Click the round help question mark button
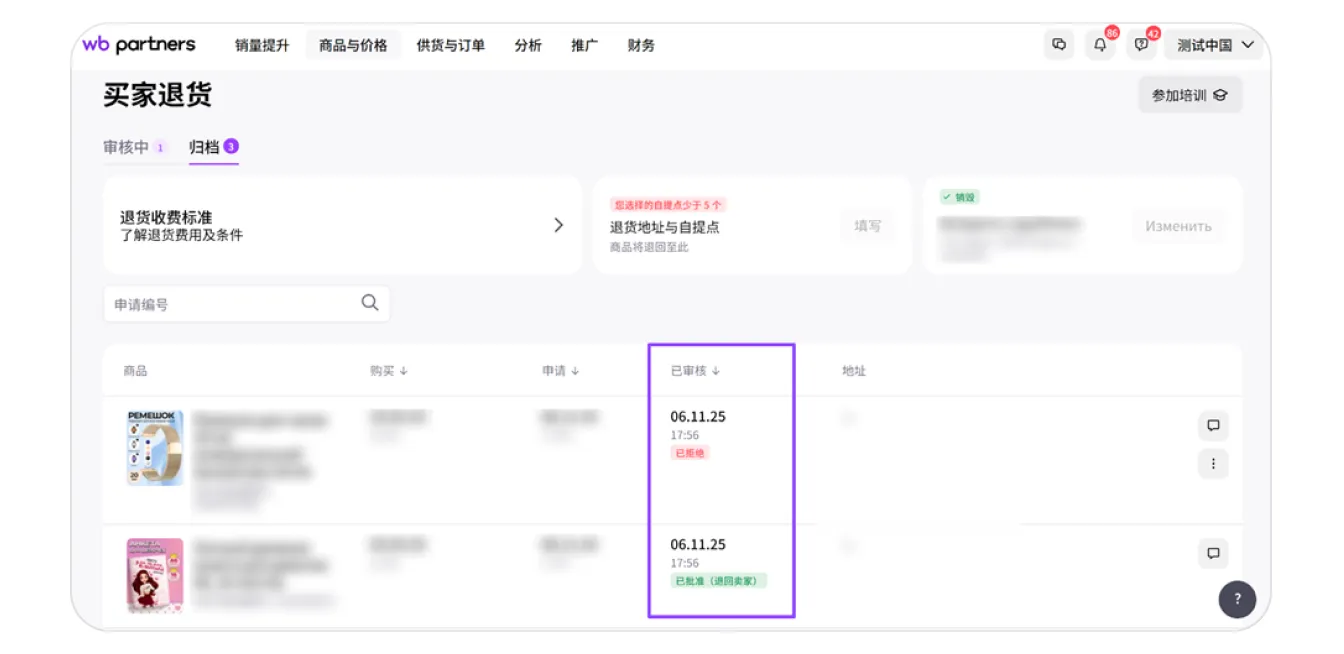Viewport: 1344px width, 654px height. click(x=1237, y=599)
